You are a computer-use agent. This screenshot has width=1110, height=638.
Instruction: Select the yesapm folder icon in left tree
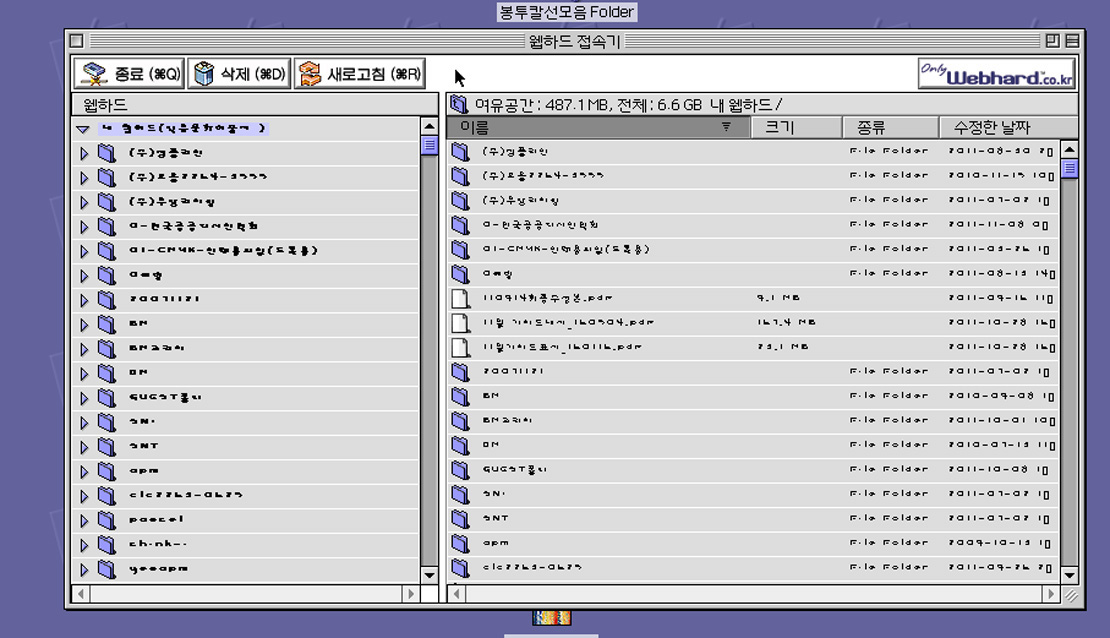(107, 569)
